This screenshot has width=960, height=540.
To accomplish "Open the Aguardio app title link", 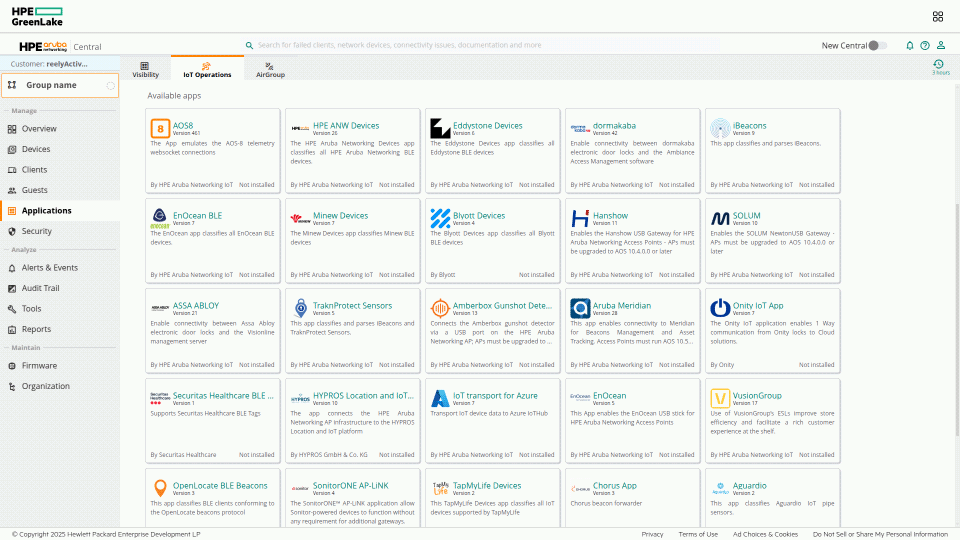I will tap(749, 486).
